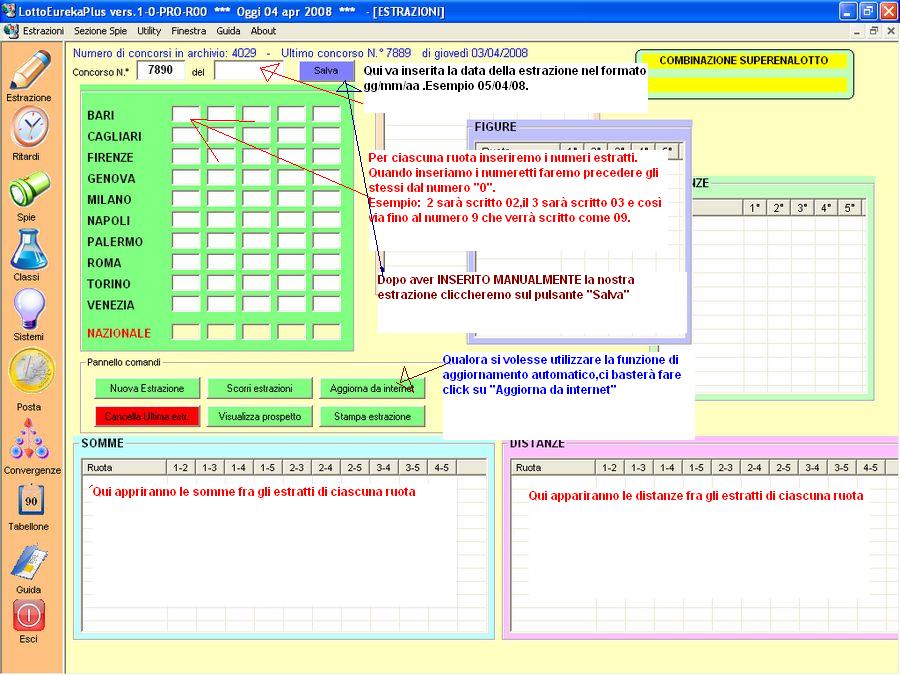Click the Stampa estrazione button

pyautogui.click(x=372, y=416)
